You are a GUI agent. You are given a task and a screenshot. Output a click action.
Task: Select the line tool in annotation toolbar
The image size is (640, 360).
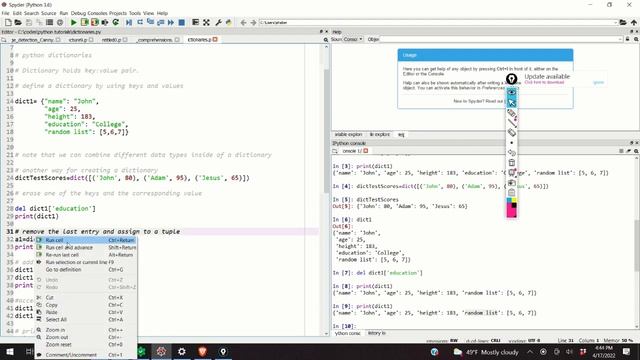point(512,123)
